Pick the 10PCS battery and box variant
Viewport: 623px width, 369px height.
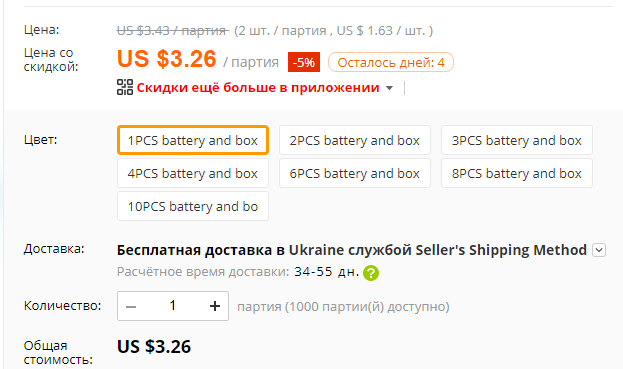tap(193, 206)
